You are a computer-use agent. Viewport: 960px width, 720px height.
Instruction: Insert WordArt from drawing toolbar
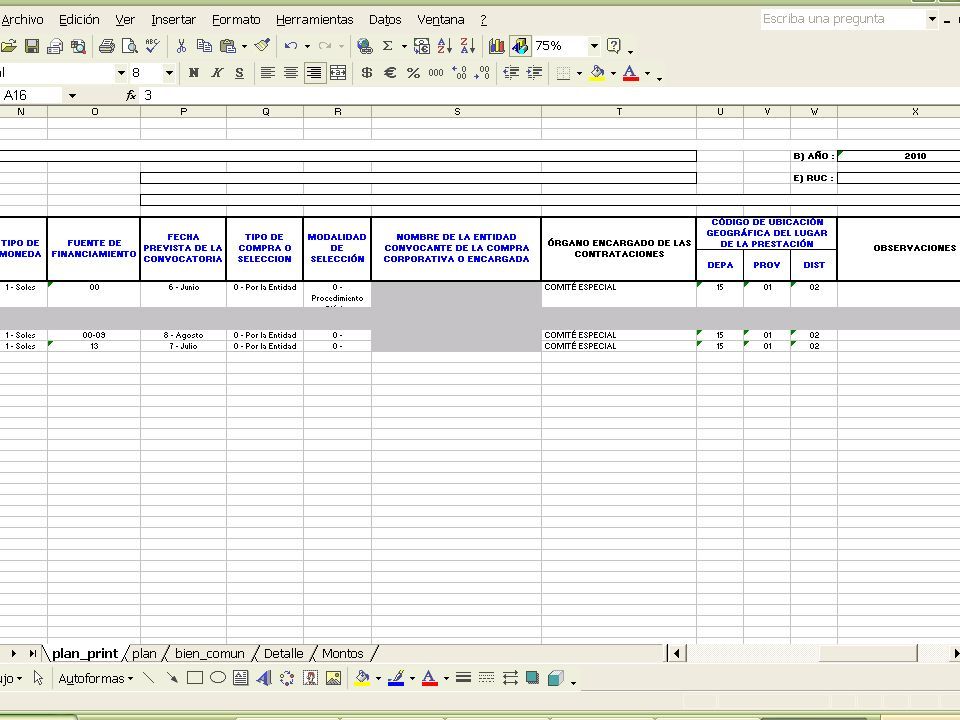pos(264,678)
